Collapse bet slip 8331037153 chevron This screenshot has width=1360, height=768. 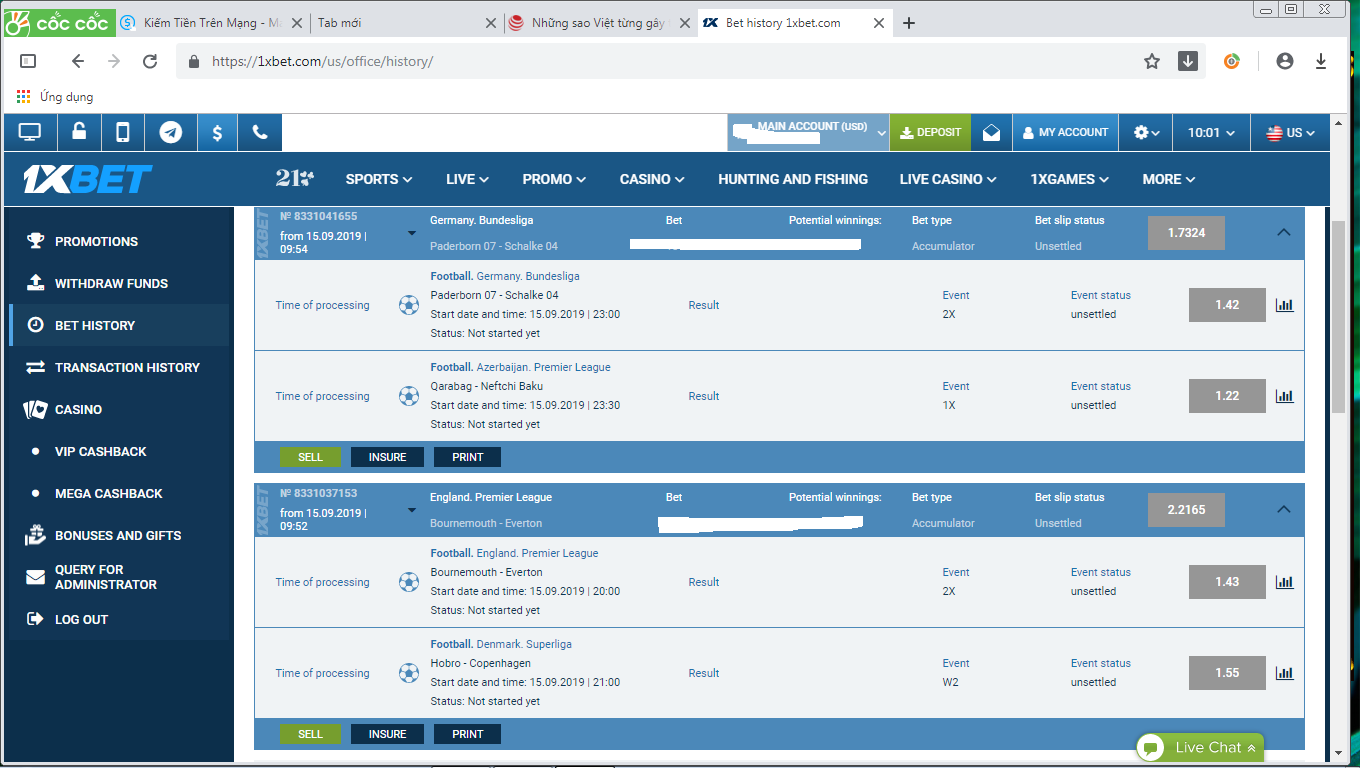pyautogui.click(x=1284, y=509)
